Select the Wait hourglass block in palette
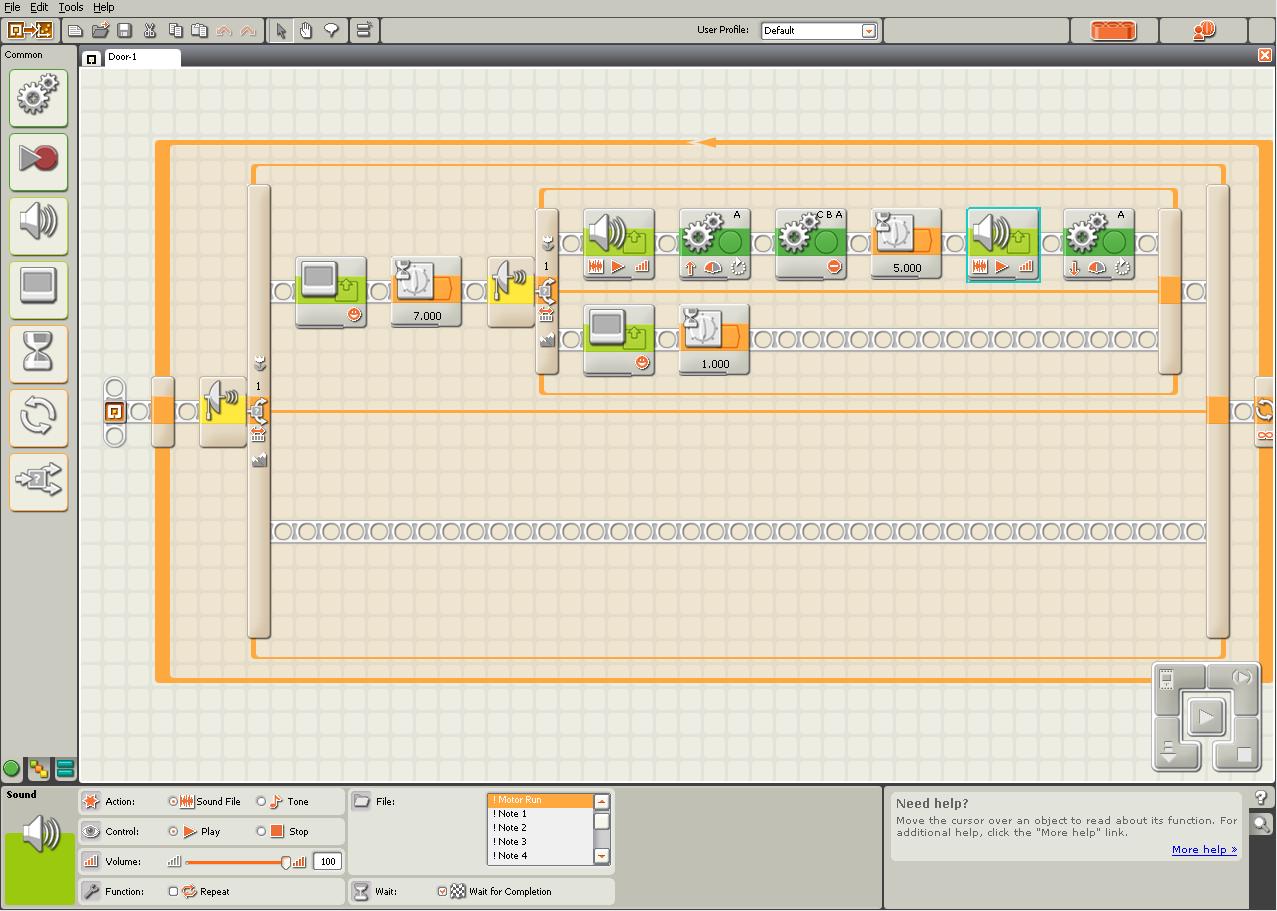The height and width of the screenshot is (911, 1277). tap(38, 353)
